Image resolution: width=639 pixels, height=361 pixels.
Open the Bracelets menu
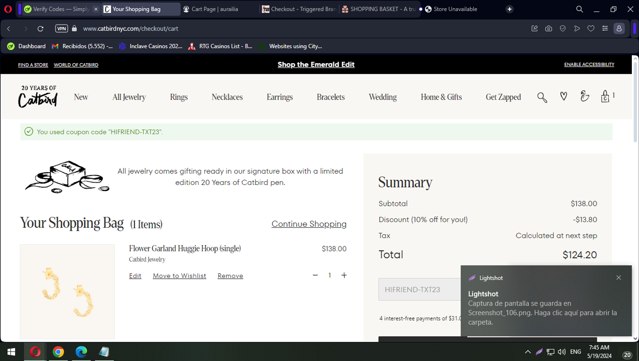pyautogui.click(x=331, y=97)
